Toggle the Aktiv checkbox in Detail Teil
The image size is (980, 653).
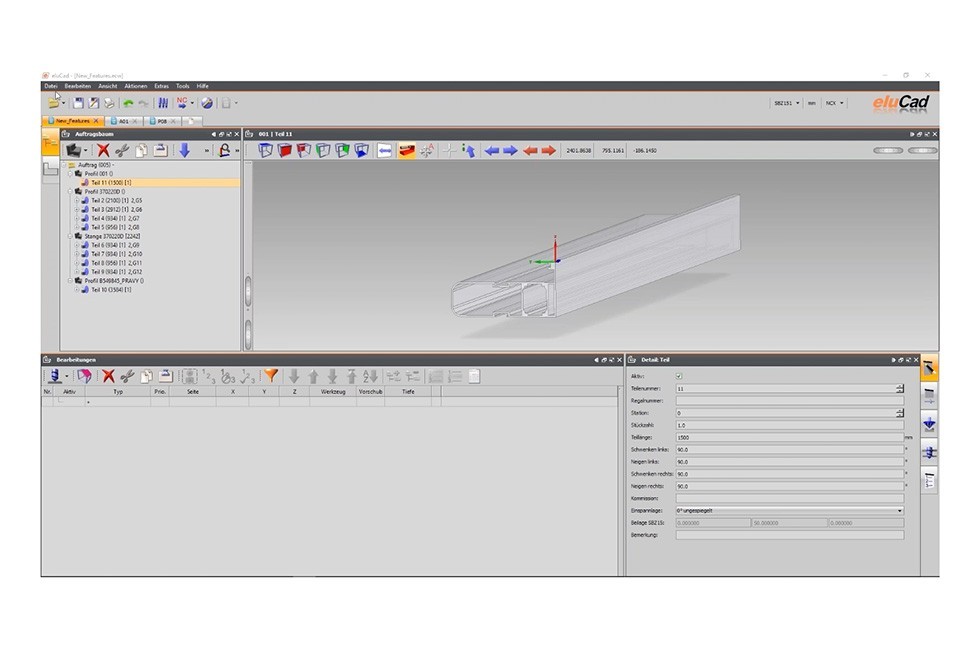click(679, 376)
